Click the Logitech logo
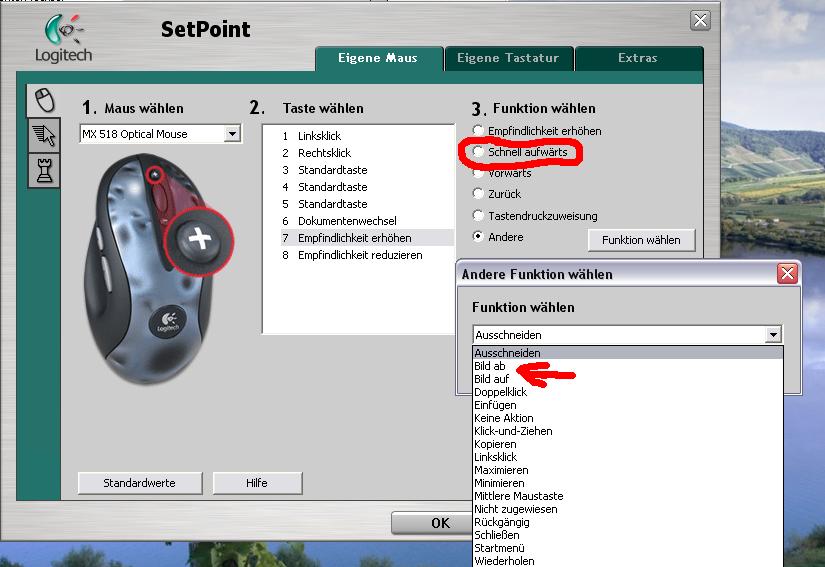This screenshot has height=567, width=825. (64, 38)
